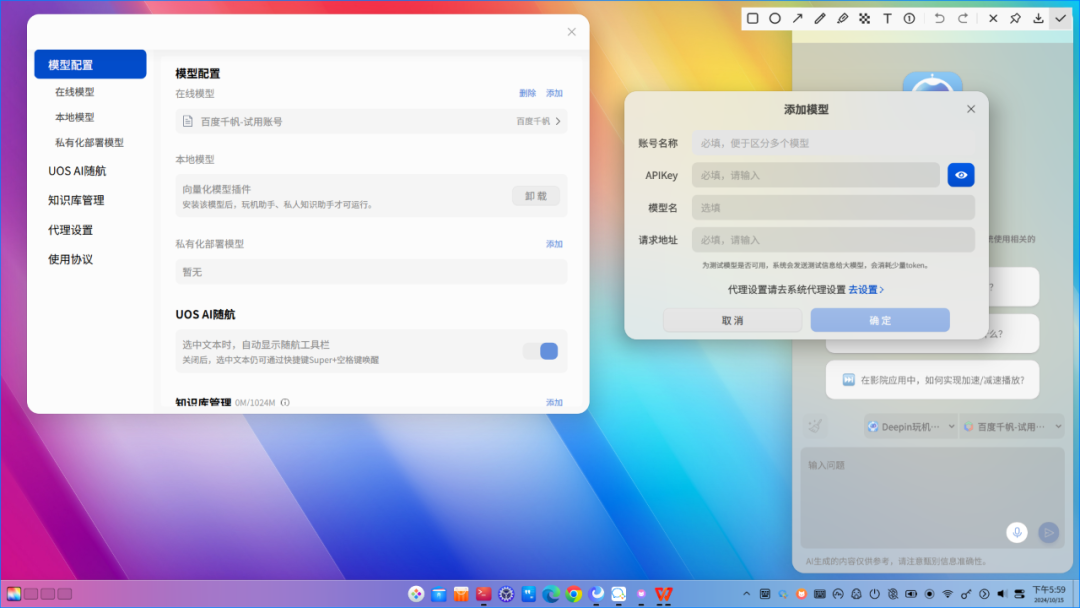Undo the last screenshot annotation
The height and width of the screenshot is (608, 1080).
pos(939,19)
